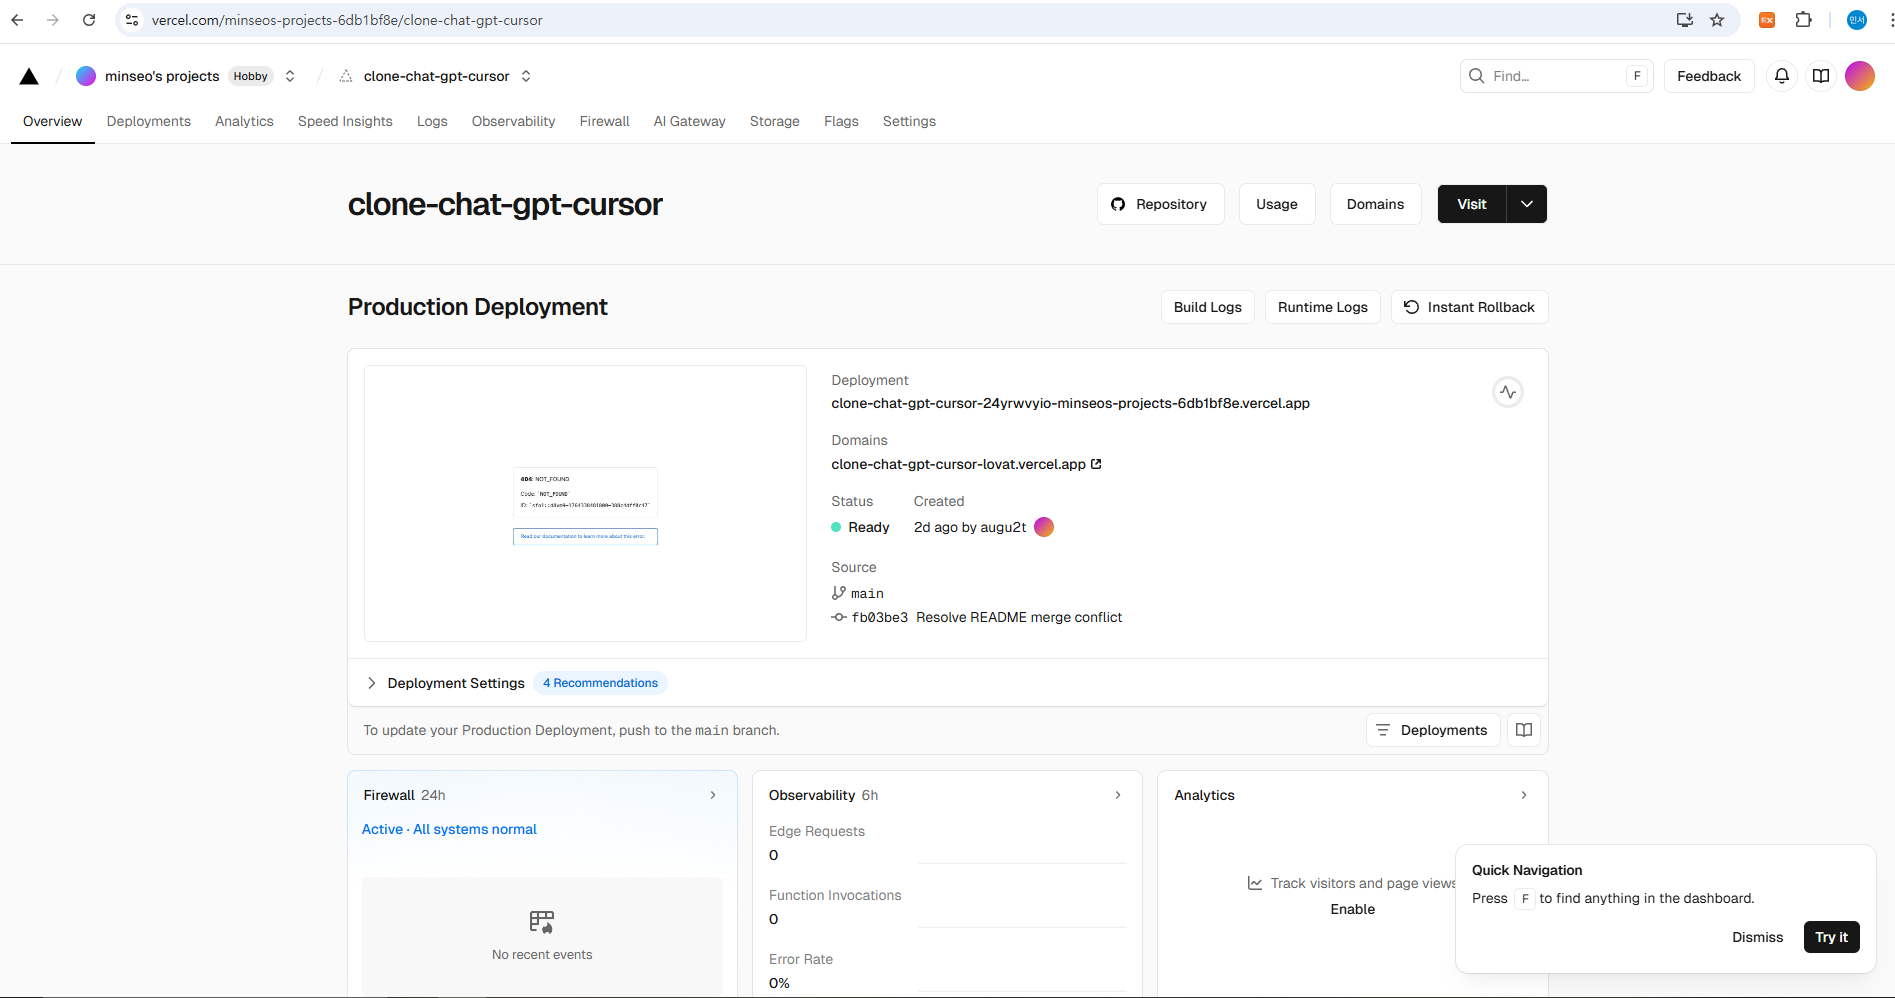Click the git branch icon beside main
The height and width of the screenshot is (998, 1895).
839,593
